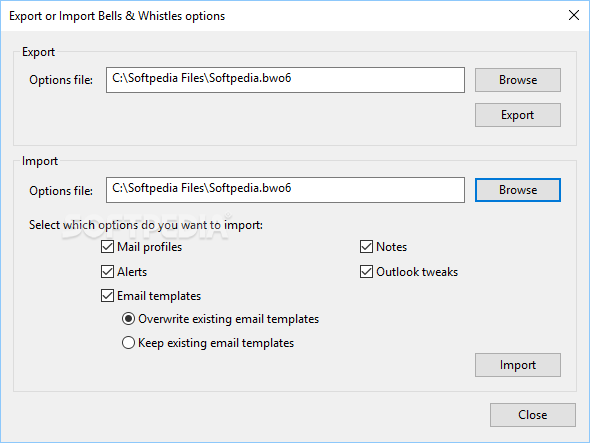Browse for the Import options file
The width and height of the screenshot is (590, 443).
(517, 190)
